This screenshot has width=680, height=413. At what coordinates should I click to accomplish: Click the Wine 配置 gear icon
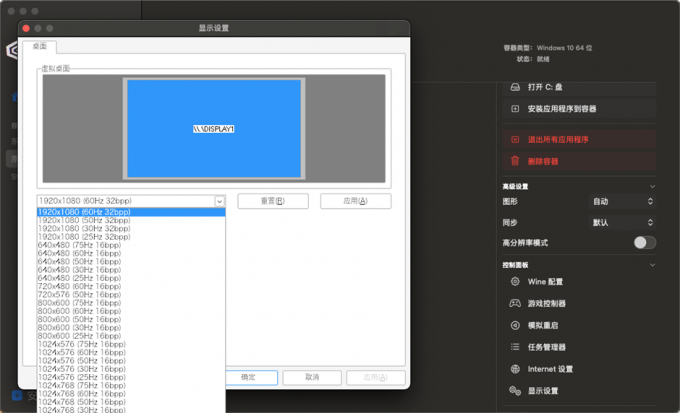point(515,282)
